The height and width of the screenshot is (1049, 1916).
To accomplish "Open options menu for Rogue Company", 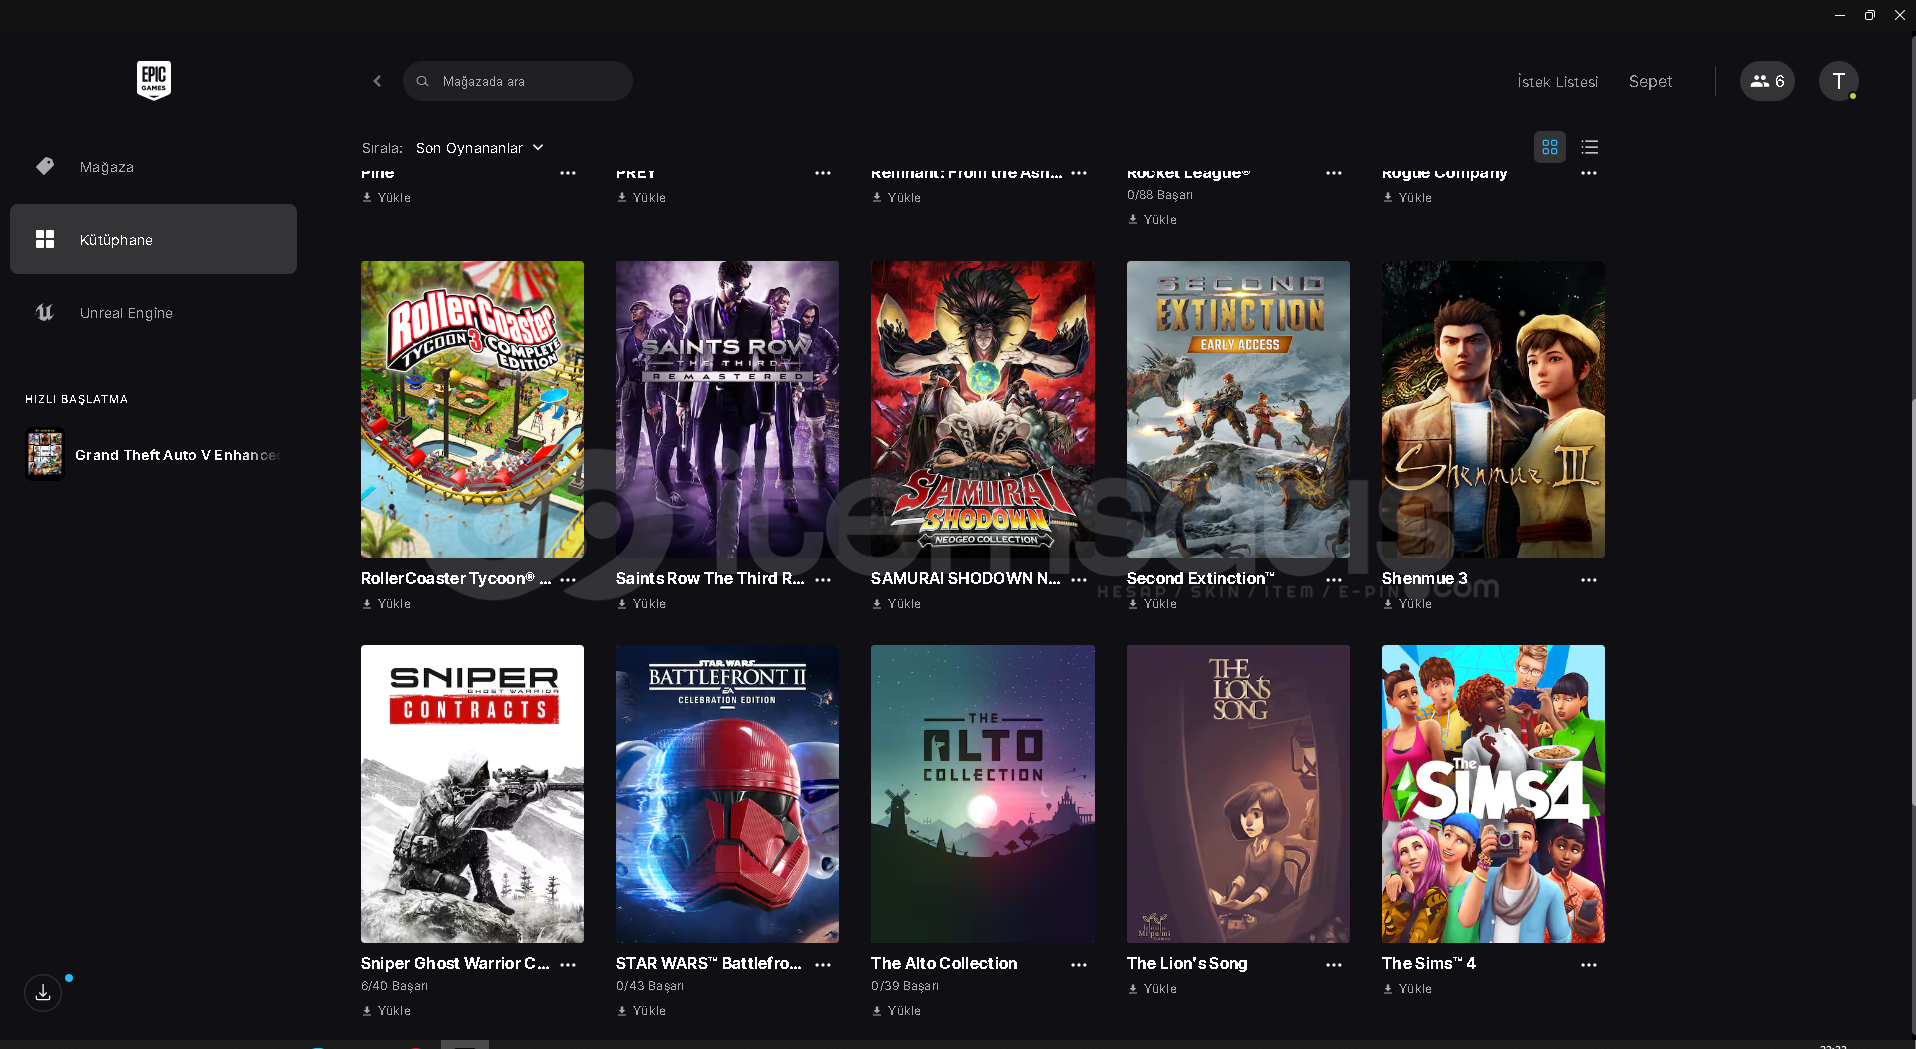I will tap(1589, 173).
